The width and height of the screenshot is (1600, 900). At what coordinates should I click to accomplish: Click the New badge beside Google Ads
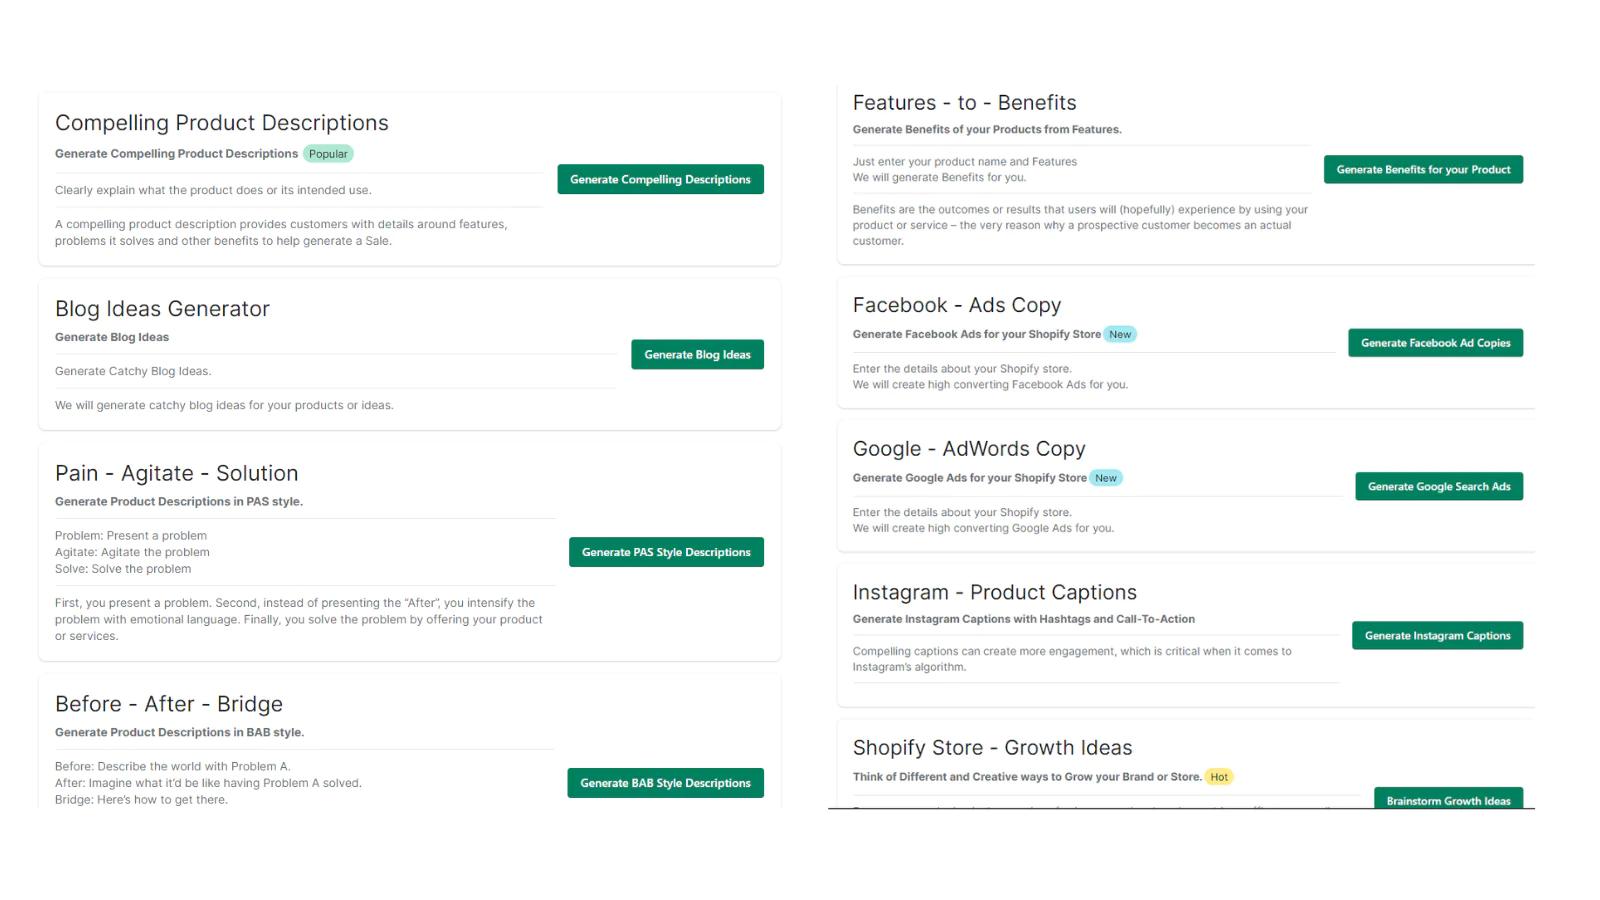(x=1105, y=478)
